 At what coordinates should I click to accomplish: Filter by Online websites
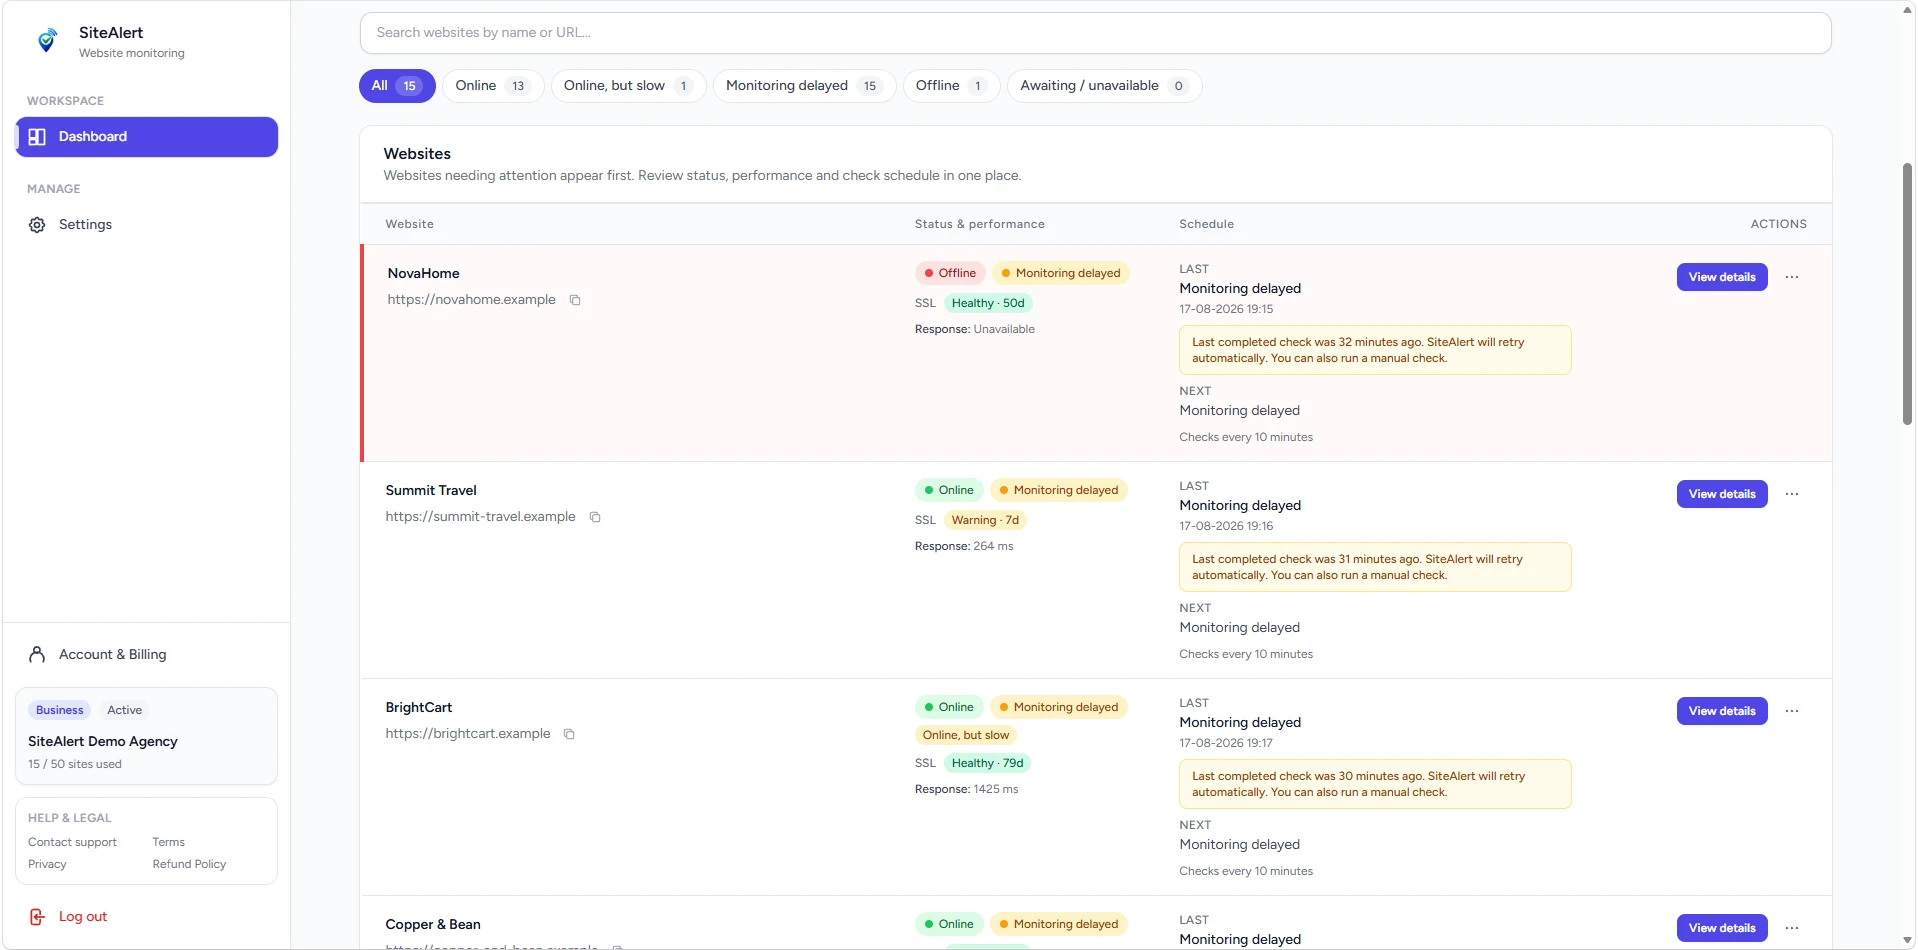(493, 86)
